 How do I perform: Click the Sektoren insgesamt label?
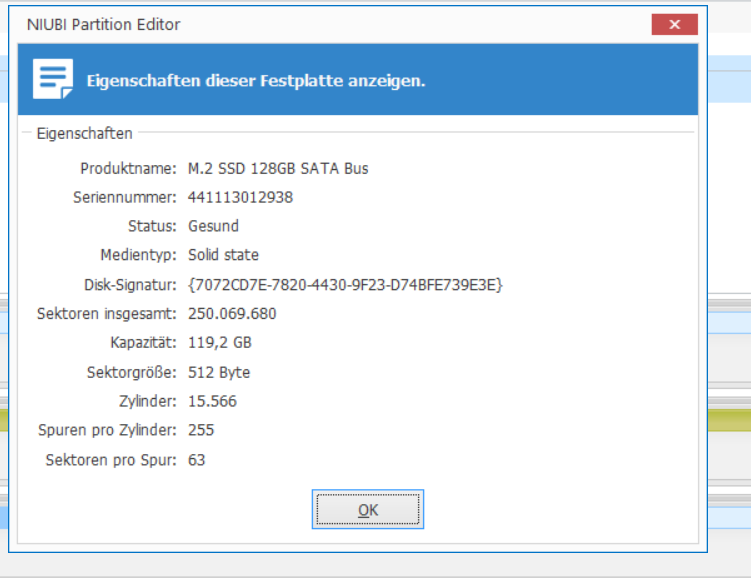coord(107,314)
